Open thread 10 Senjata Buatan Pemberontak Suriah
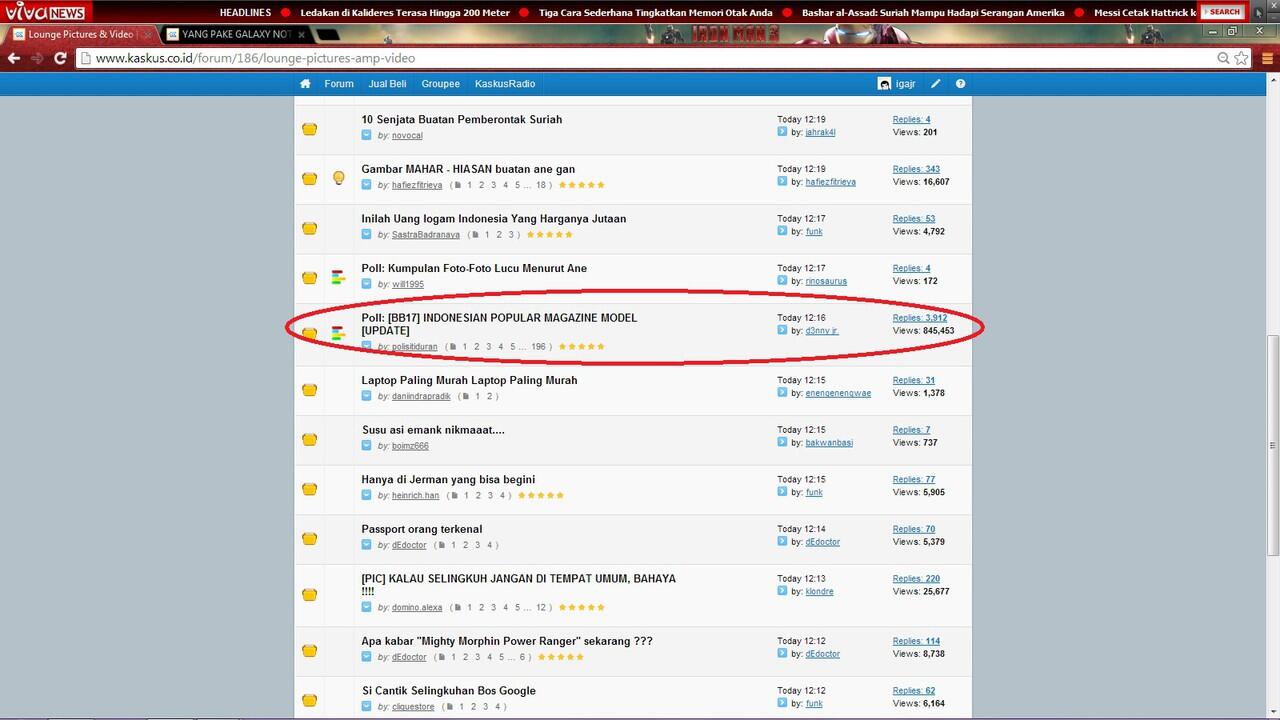1280x720 pixels. tap(462, 119)
